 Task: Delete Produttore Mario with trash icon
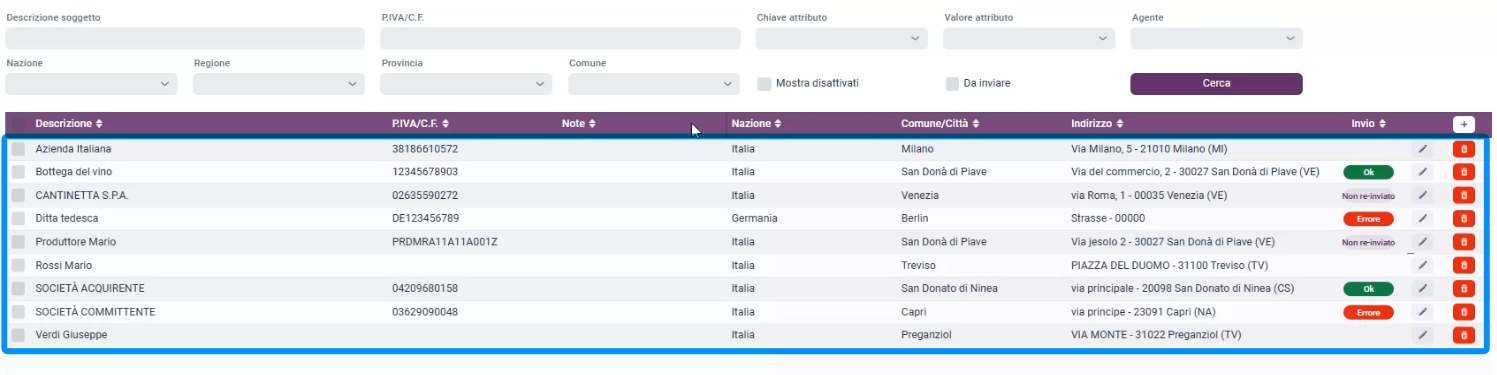pos(1464,242)
